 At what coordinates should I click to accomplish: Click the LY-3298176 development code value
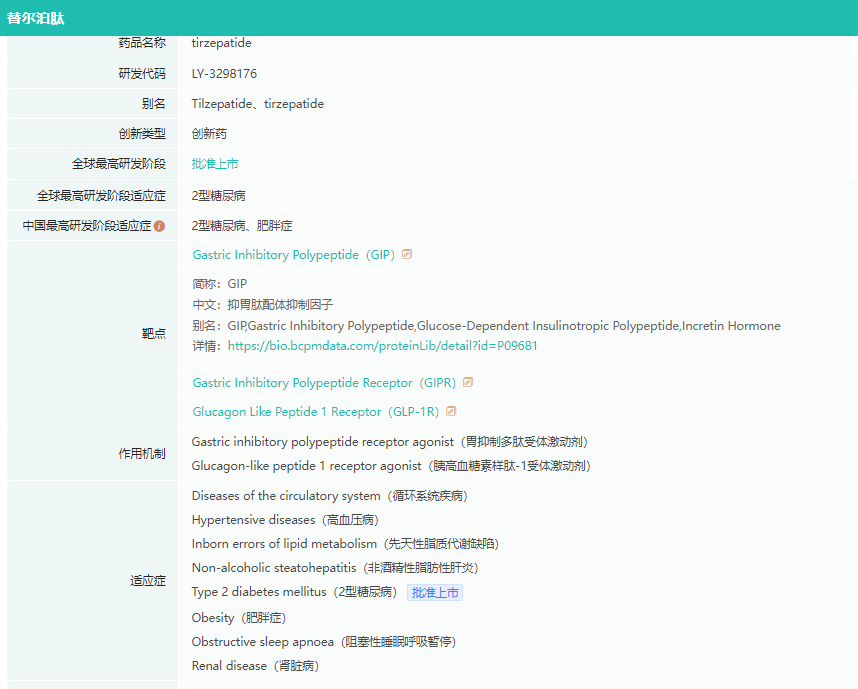[225, 74]
